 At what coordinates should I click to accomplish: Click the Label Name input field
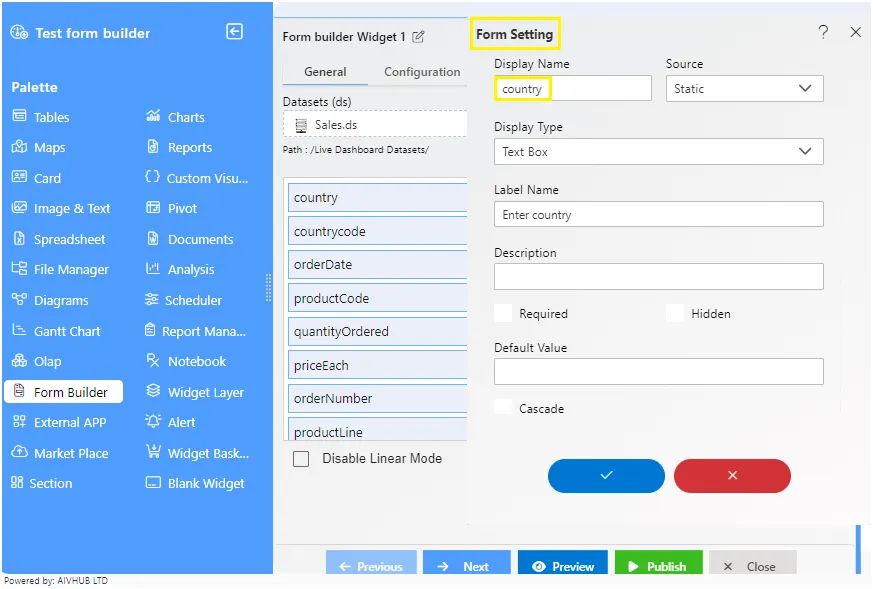(x=658, y=214)
